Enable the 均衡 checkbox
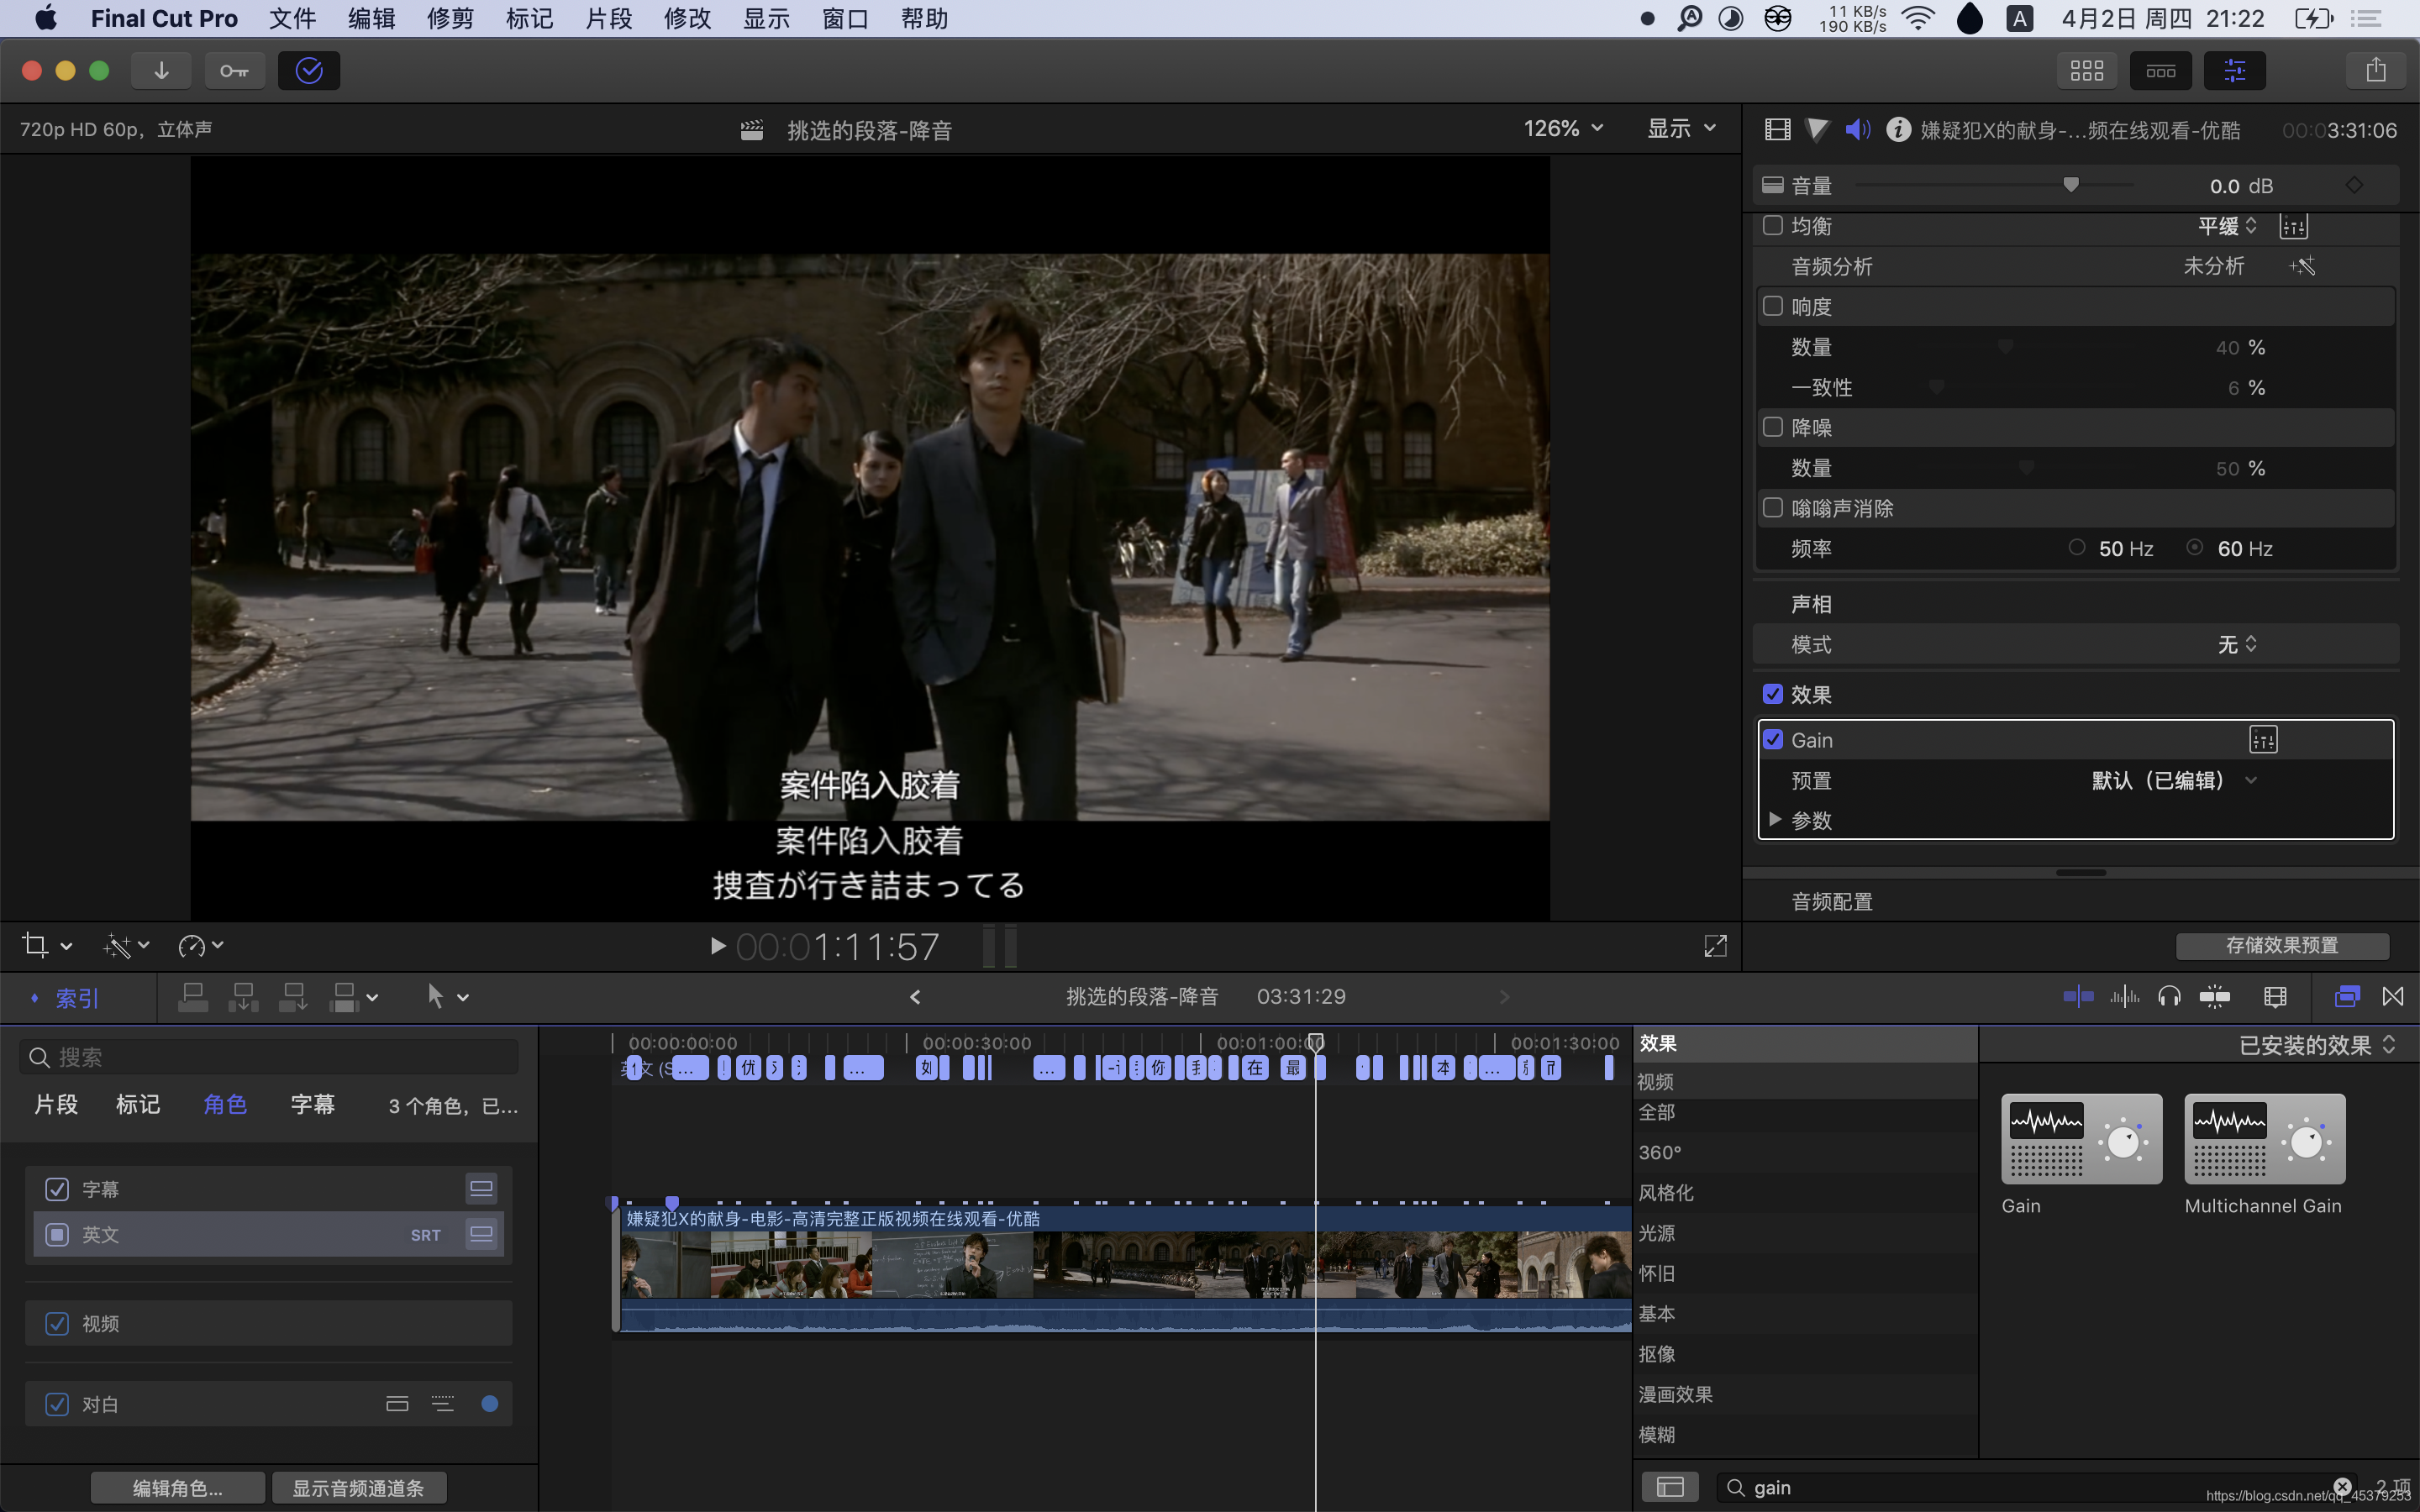The height and width of the screenshot is (1512, 2420). 1773,225
